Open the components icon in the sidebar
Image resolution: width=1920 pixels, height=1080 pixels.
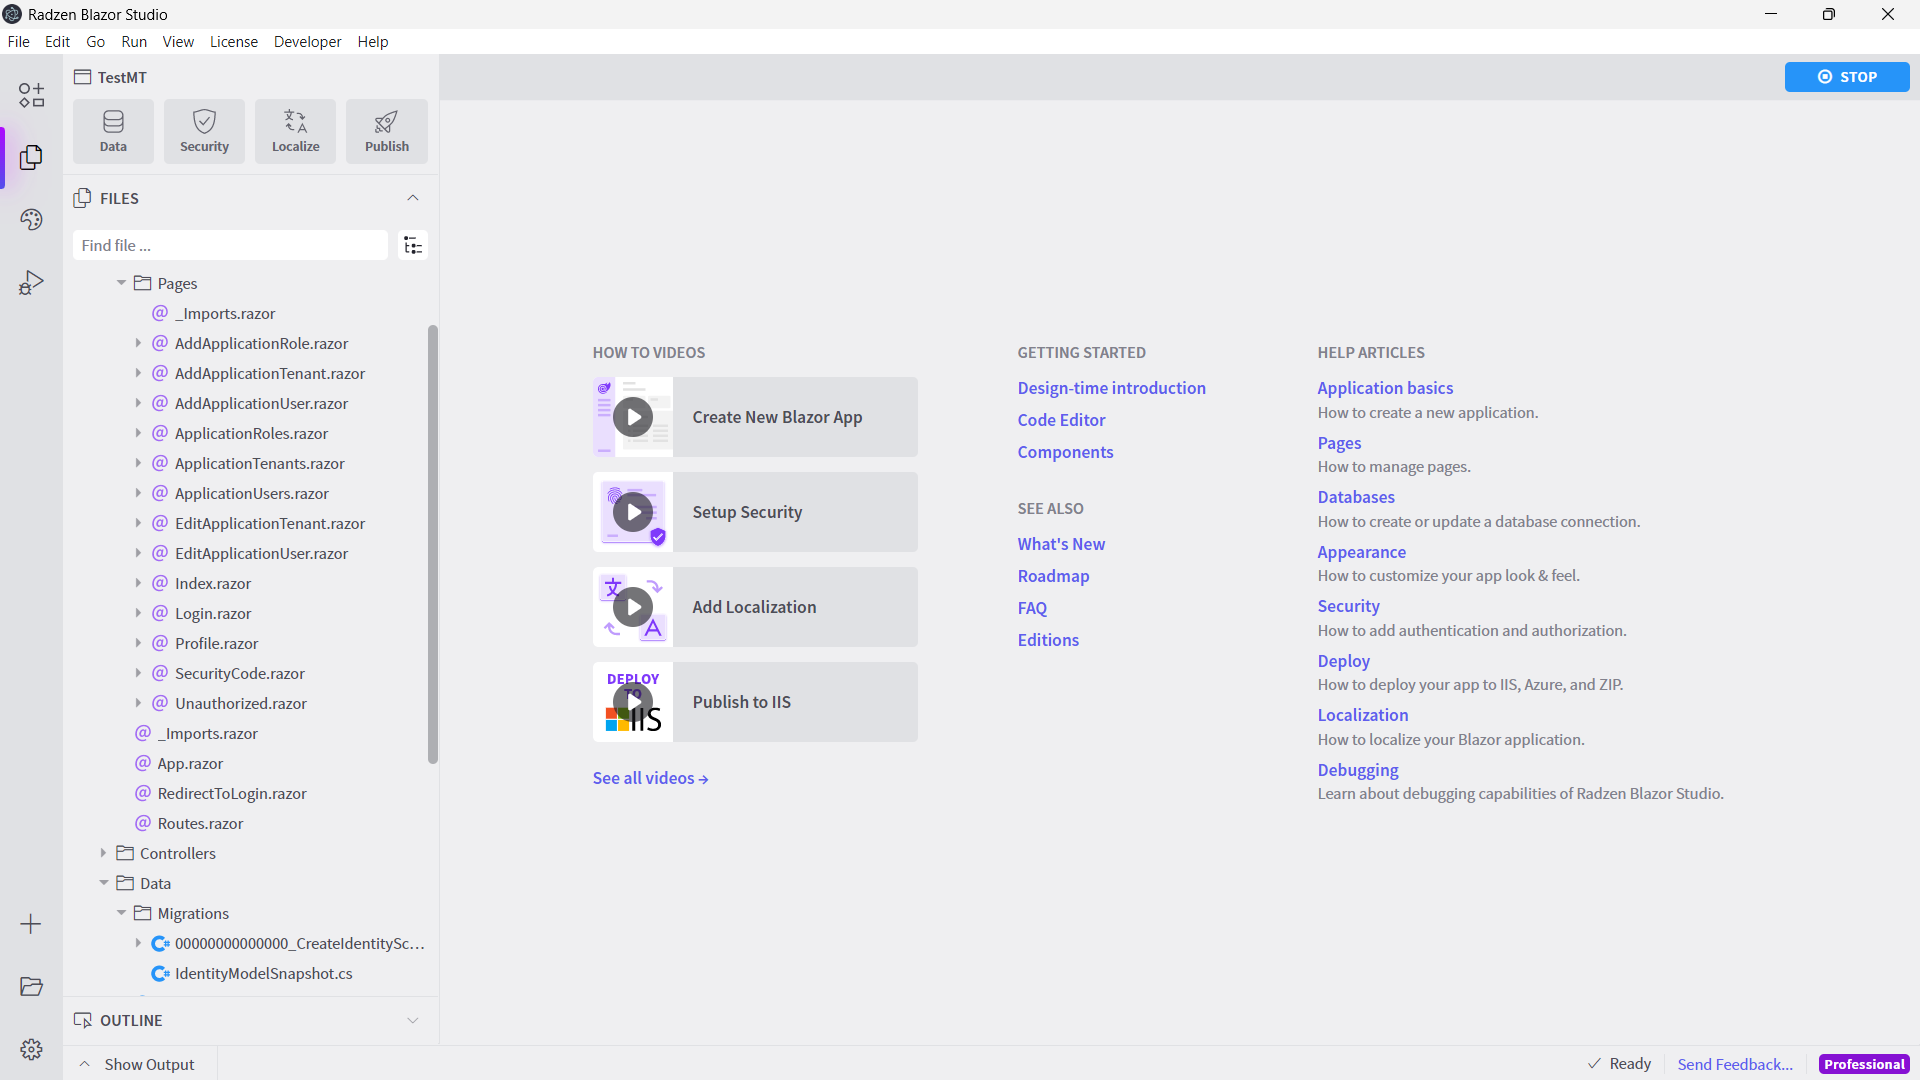31,95
